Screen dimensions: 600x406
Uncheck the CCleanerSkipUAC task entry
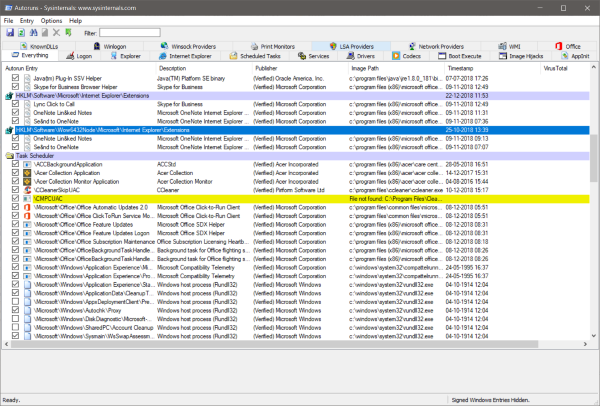coord(15,190)
